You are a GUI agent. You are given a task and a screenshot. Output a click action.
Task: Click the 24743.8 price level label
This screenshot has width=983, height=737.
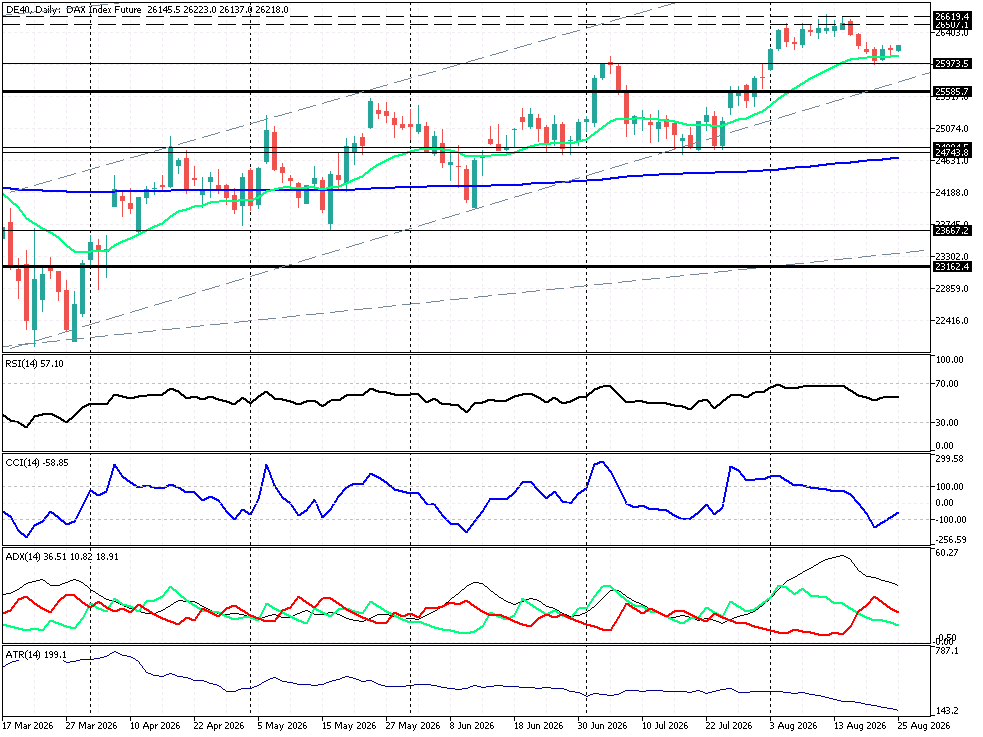tap(952, 152)
